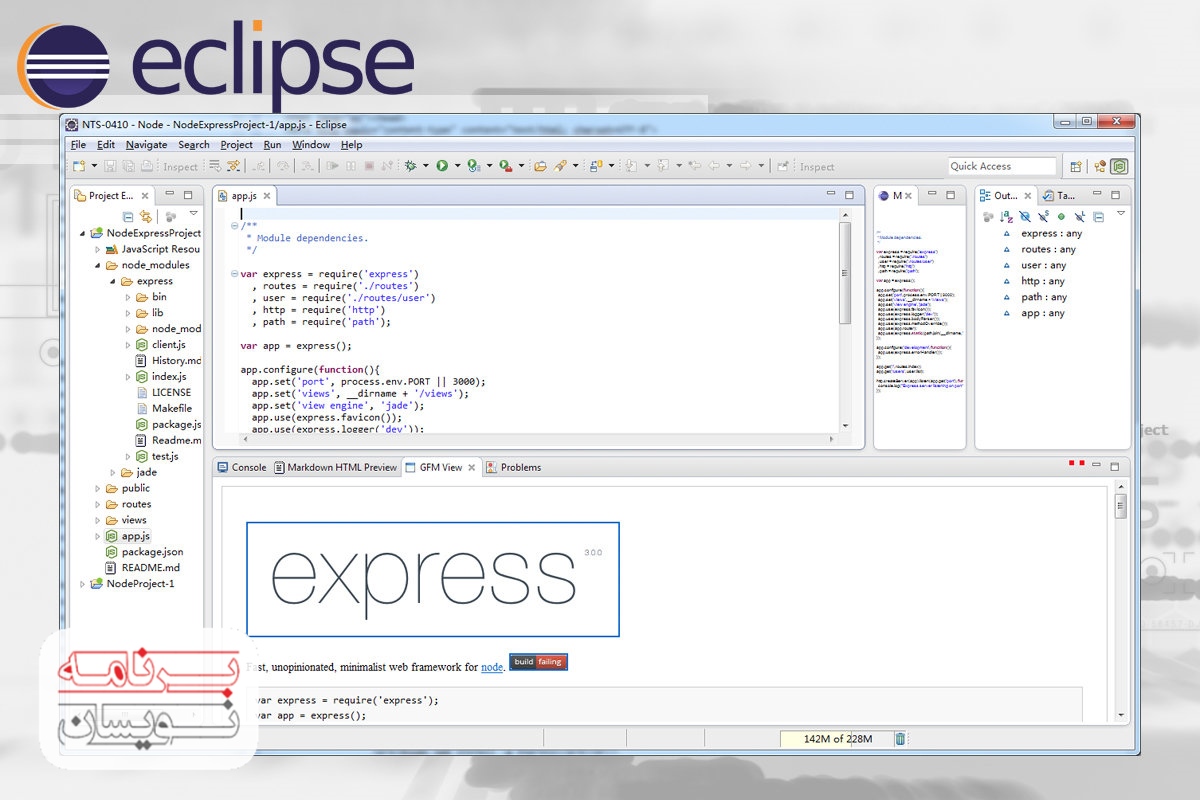This screenshot has height=800, width=1200.
Task: Select LICENSE file in express folder
Action: tap(165, 393)
